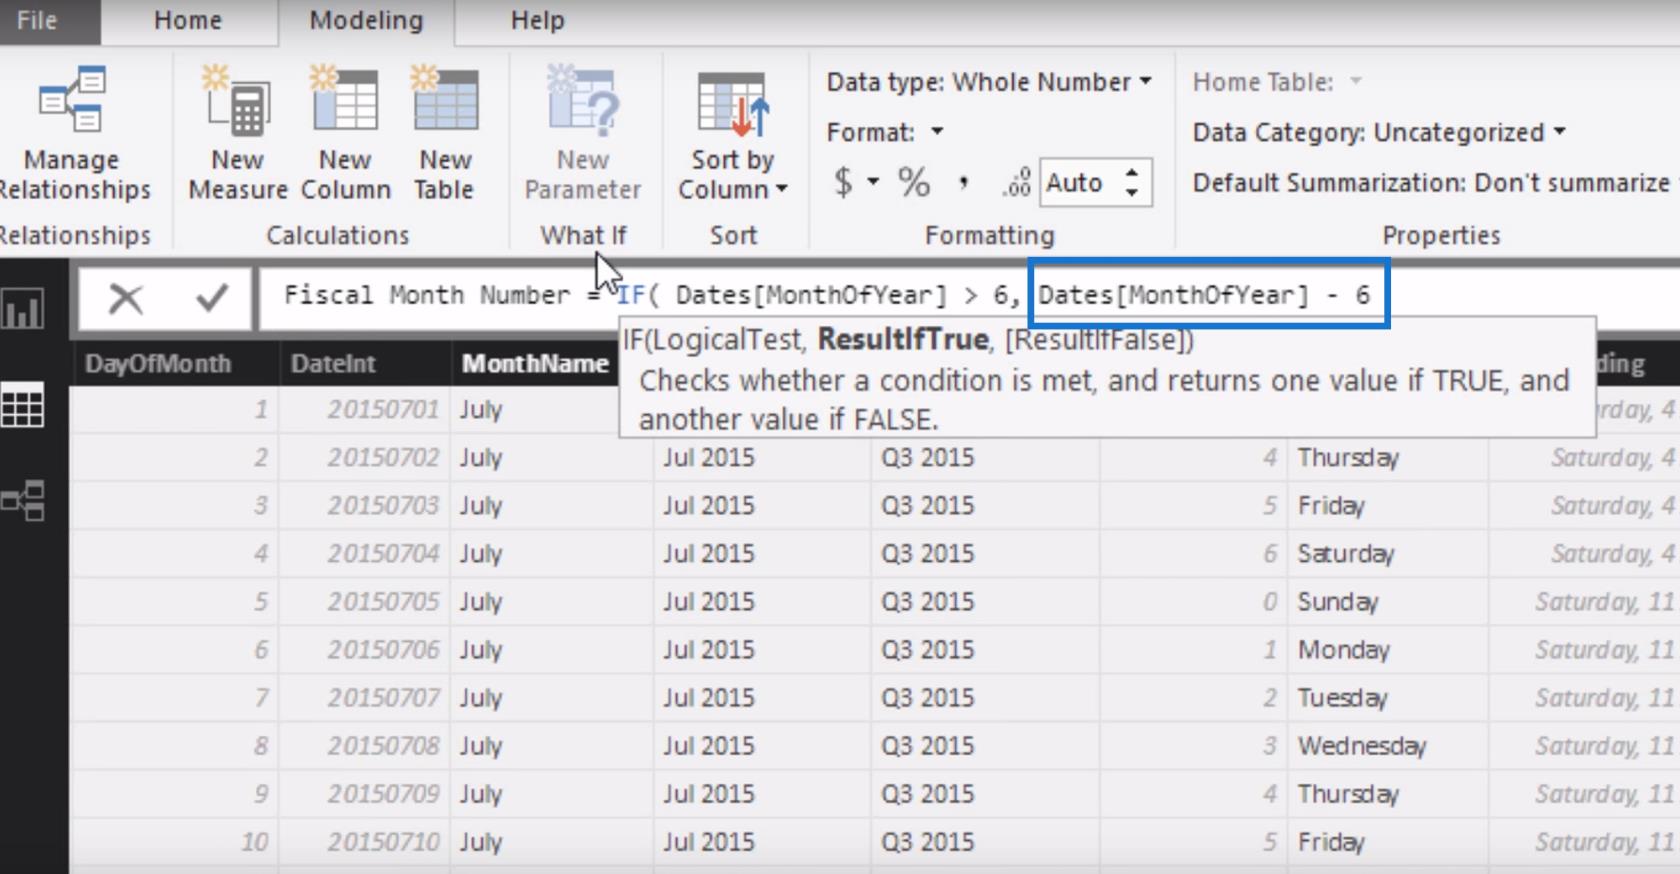Screen dimensions: 1680x874
Task: Apply percentage format
Action: [914, 183]
